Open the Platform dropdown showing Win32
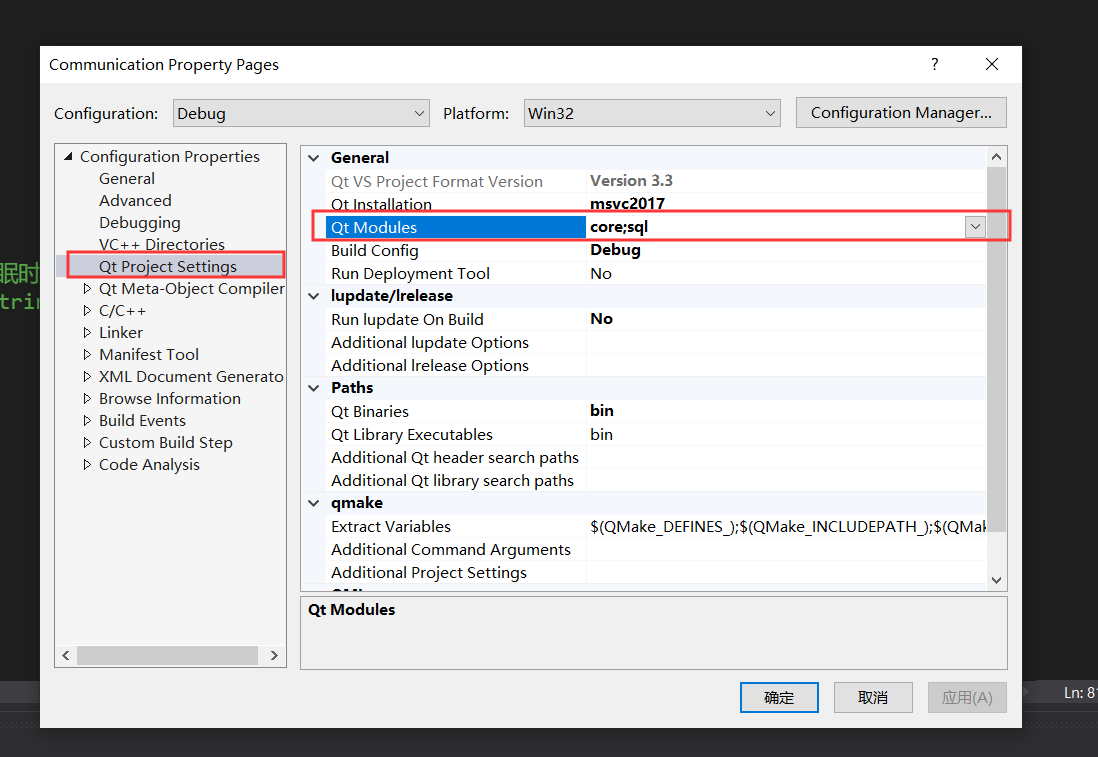 tap(652, 113)
